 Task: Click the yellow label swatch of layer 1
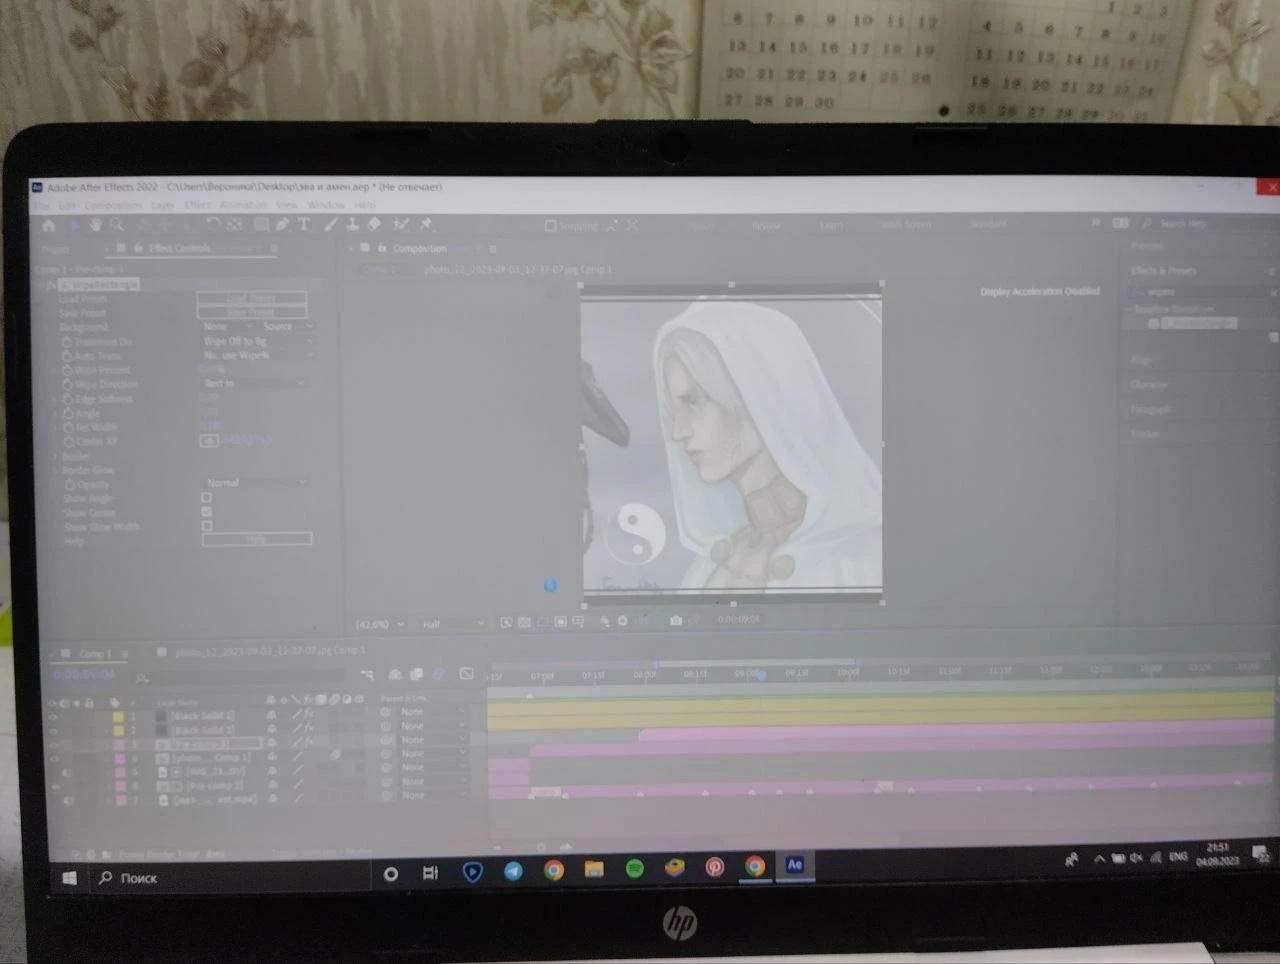coord(118,717)
